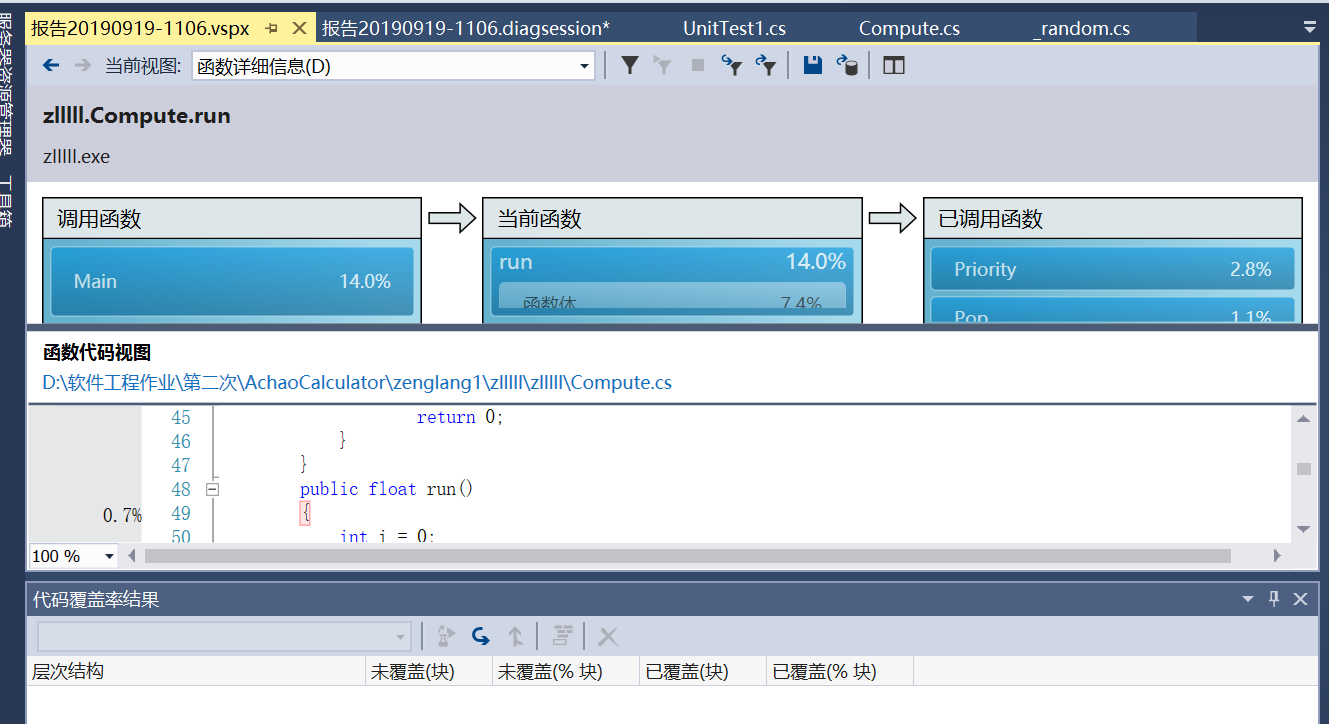Click the 已调用函数 header

[x=1112, y=218]
